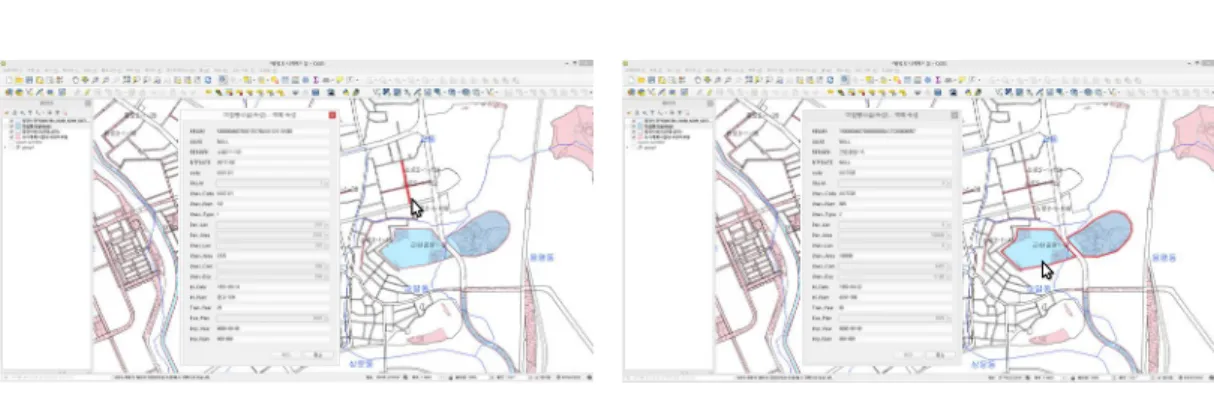Select the Pan Map hand tool in left window
The image size is (1214, 399).
[x=75, y=80]
